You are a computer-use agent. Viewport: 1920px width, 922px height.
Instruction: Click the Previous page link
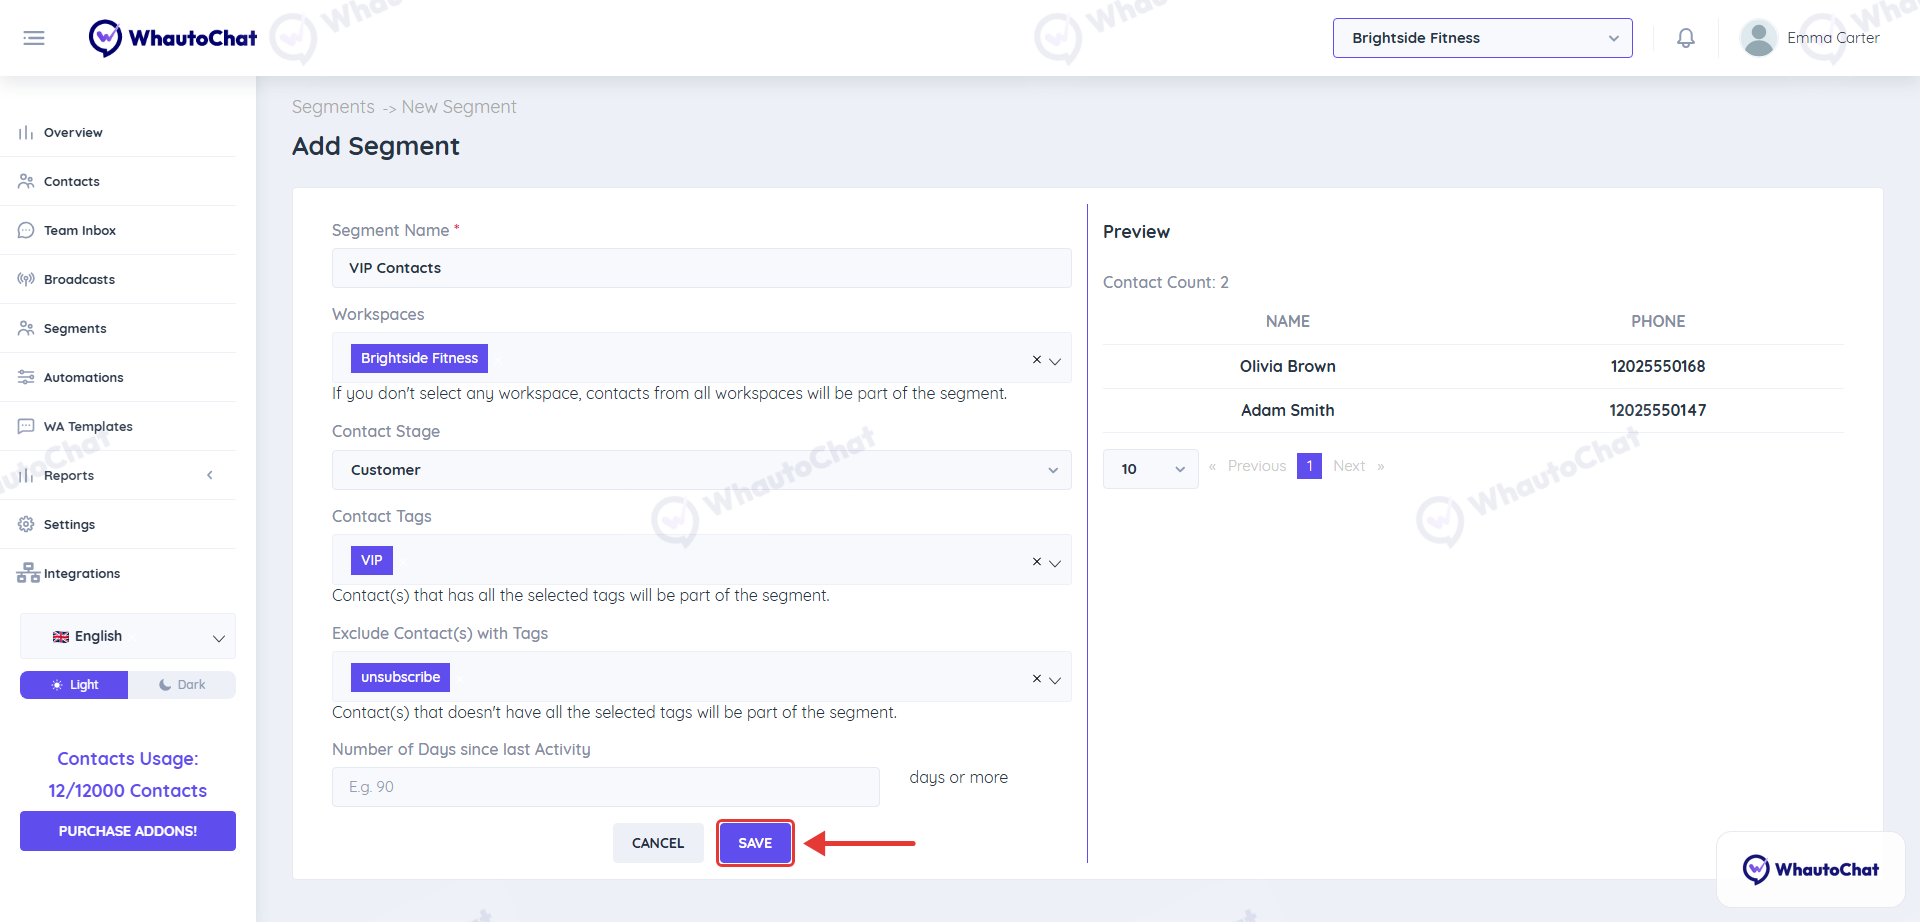pos(1256,466)
